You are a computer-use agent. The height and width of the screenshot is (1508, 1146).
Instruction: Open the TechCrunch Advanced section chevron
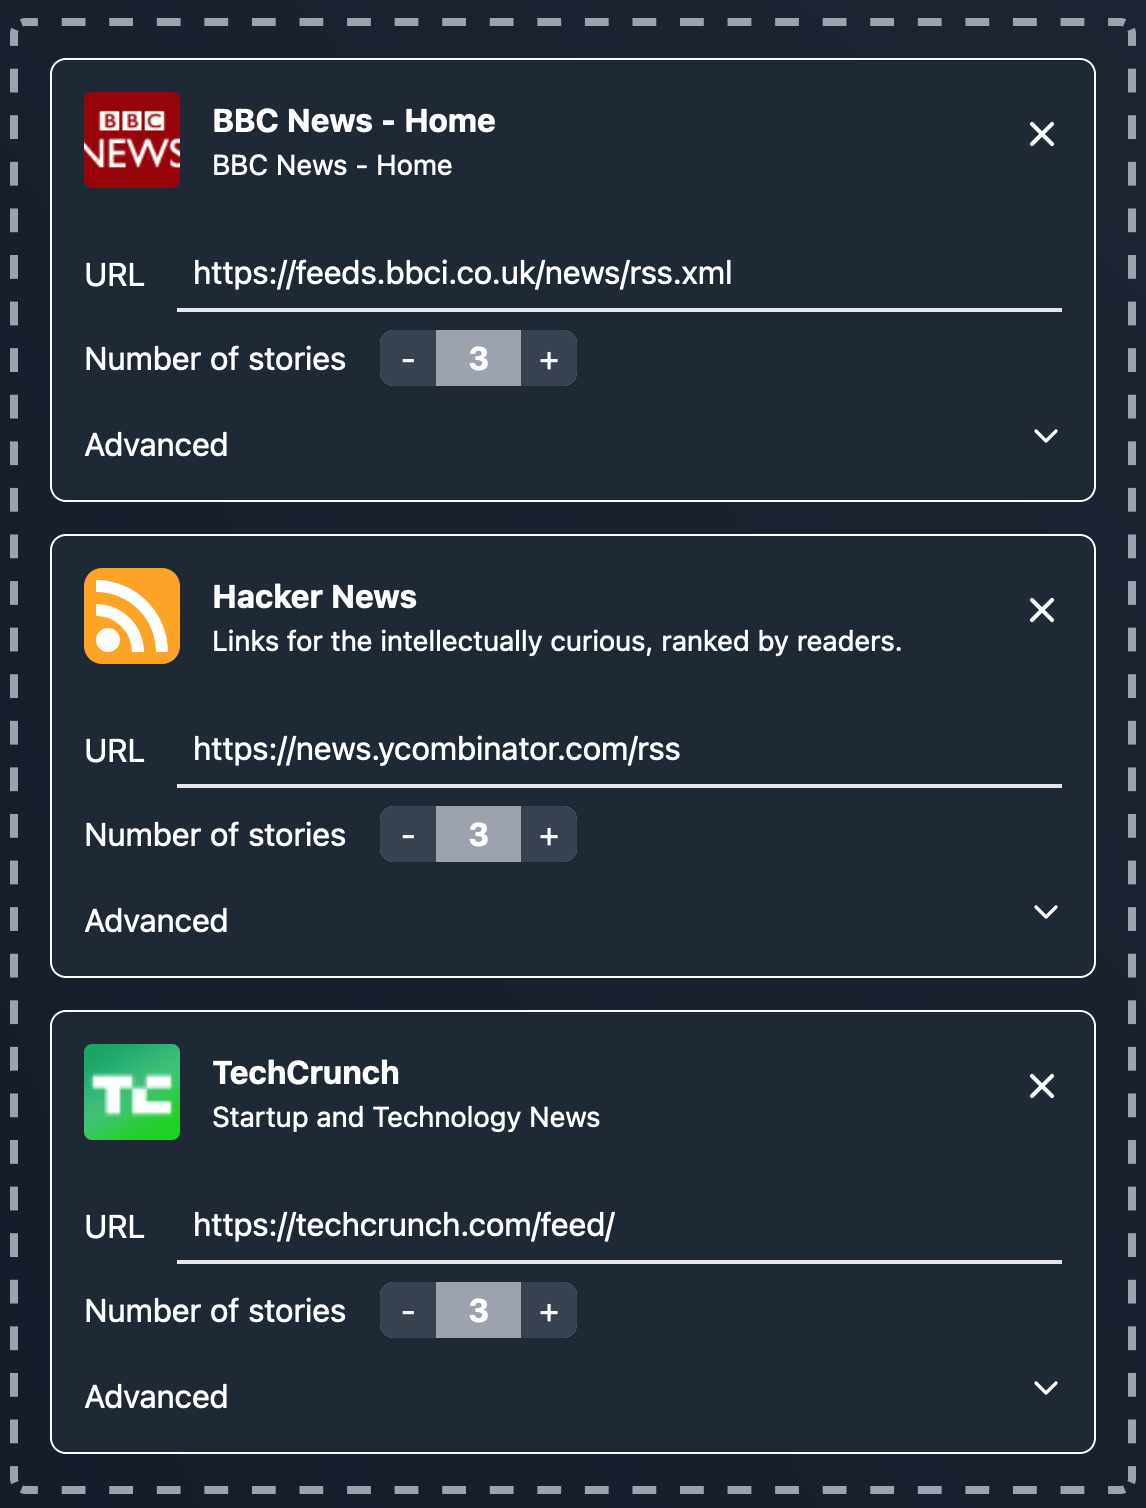coord(1045,1389)
